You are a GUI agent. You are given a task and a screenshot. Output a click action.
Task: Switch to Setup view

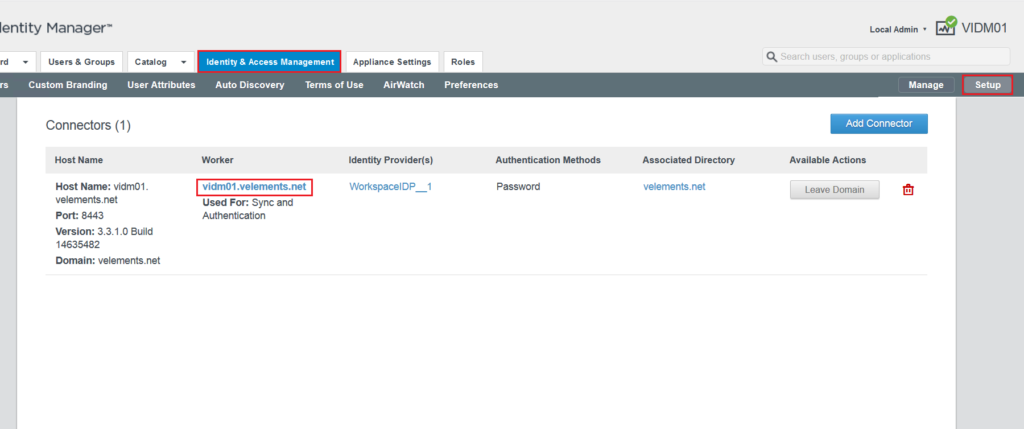click(x=987, y=85)
